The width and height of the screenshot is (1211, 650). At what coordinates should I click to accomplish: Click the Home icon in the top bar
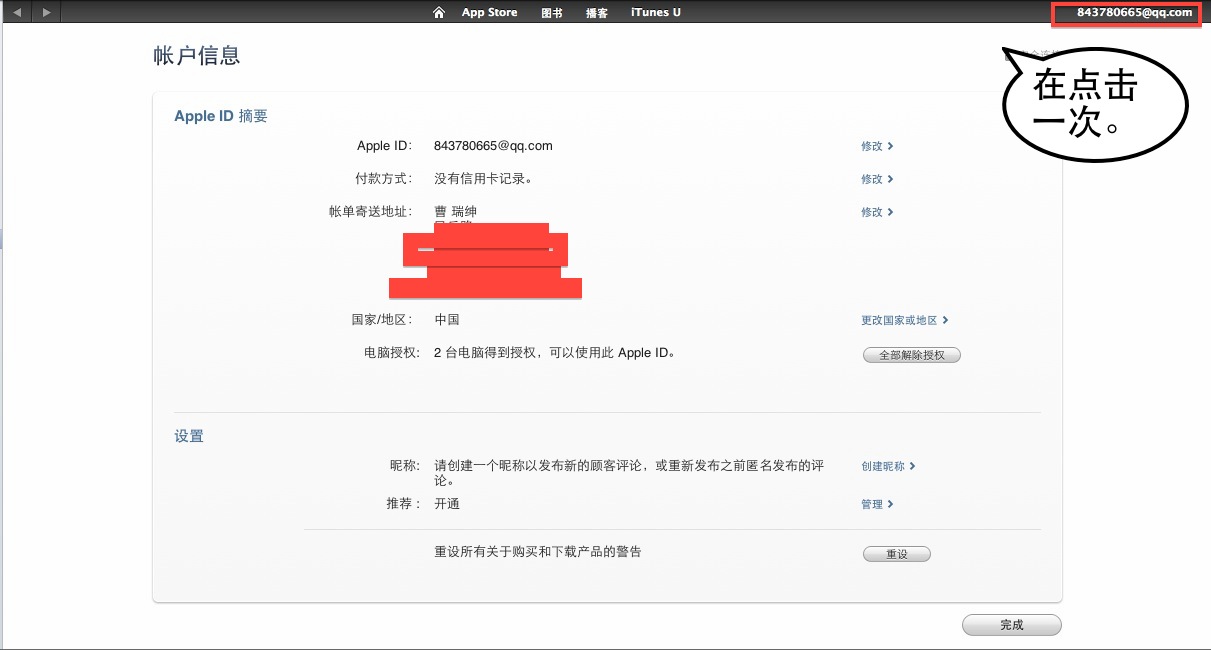pos(438,12)
